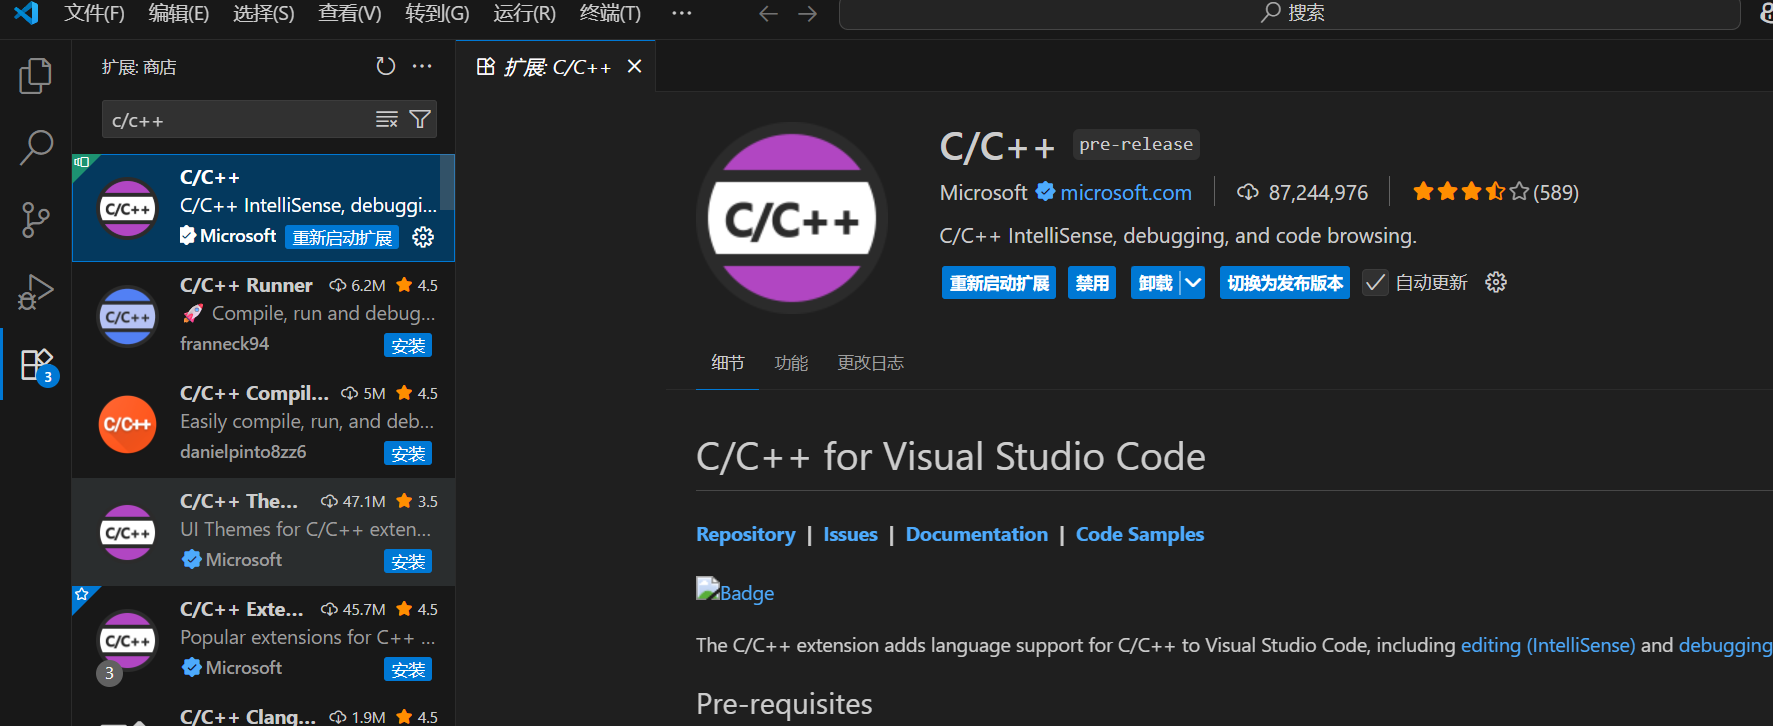Viewport: 1773px width, 726px height.
Task: Switch to the 细节 tab
Action: pyautogui.click(x=728, y=362)
